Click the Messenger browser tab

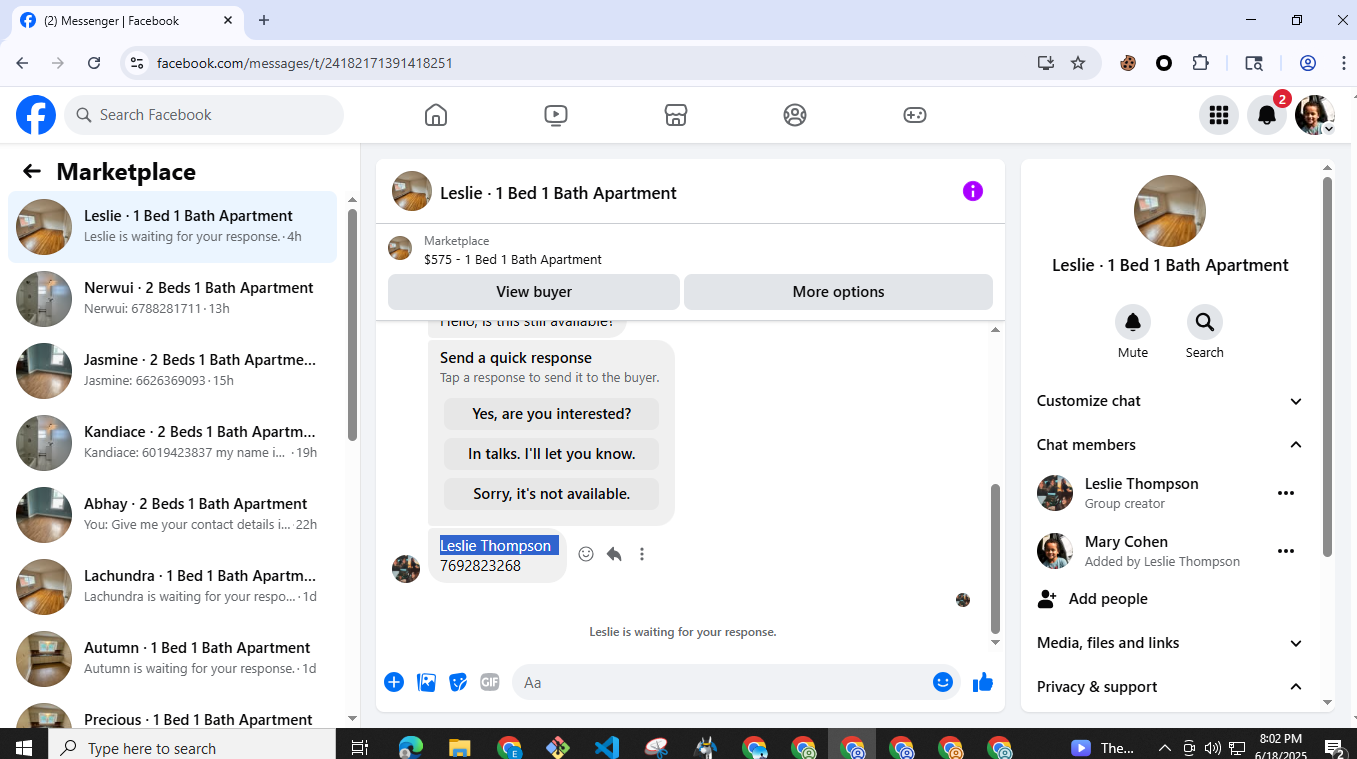click(126, 20)
